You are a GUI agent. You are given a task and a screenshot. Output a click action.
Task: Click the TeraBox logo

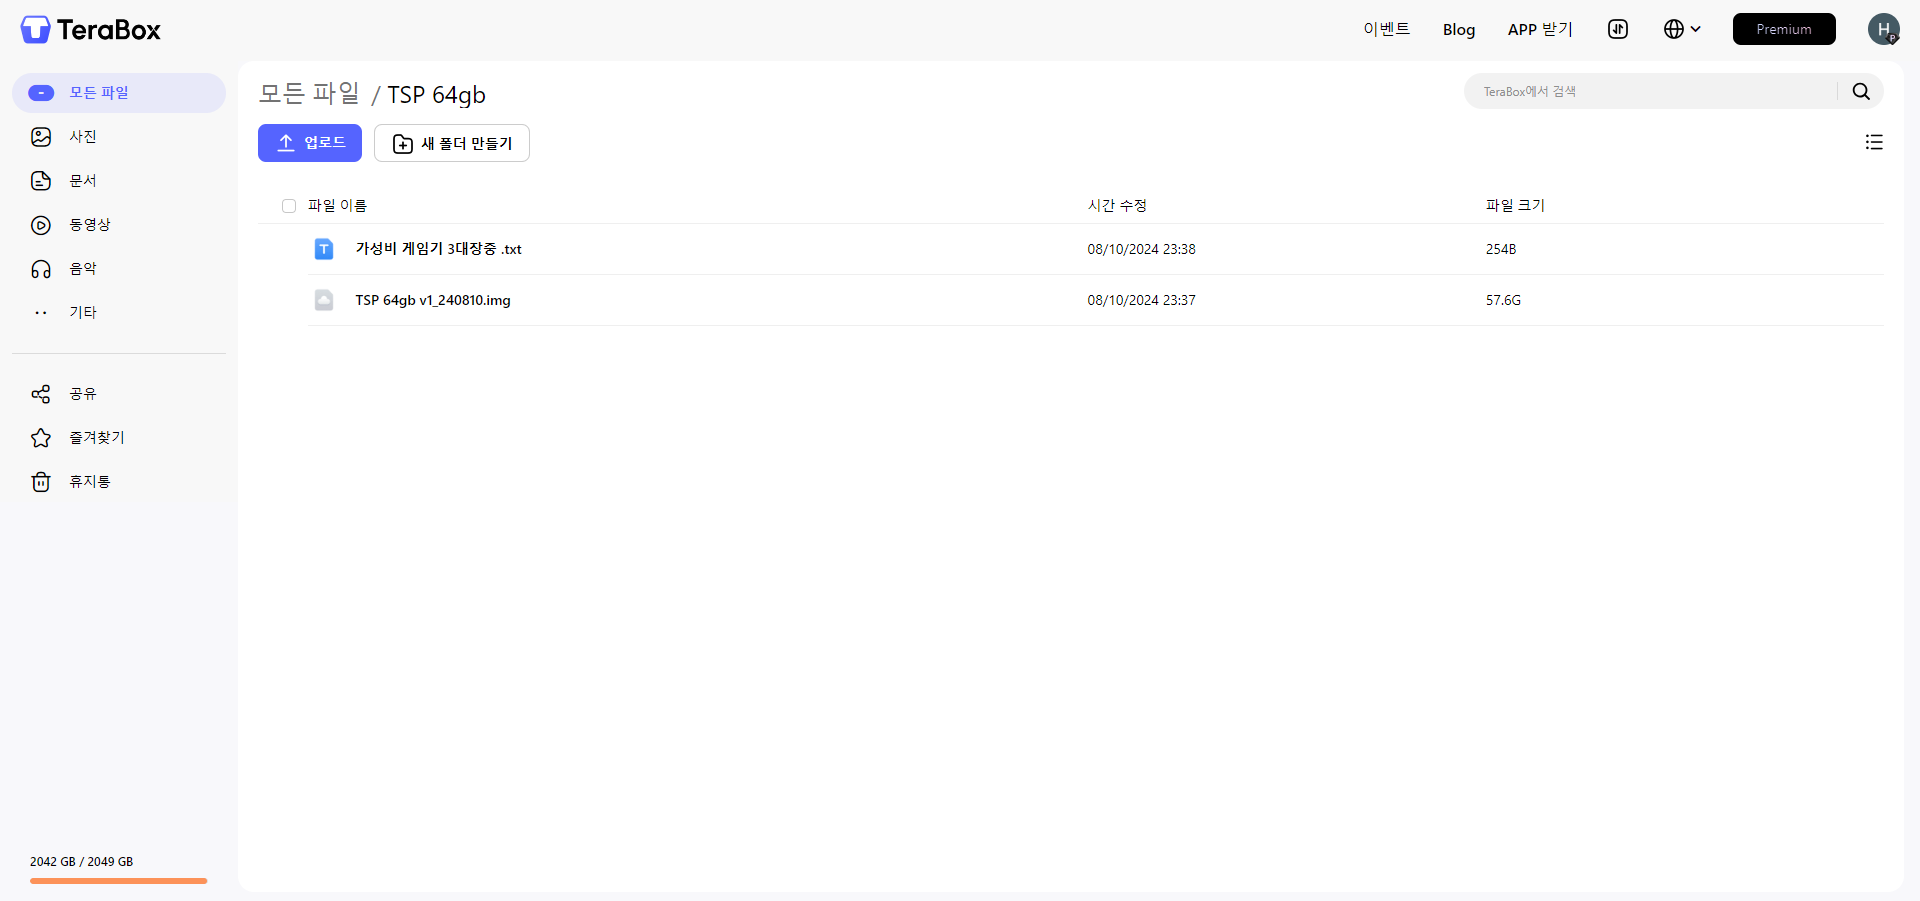[91, 30]
